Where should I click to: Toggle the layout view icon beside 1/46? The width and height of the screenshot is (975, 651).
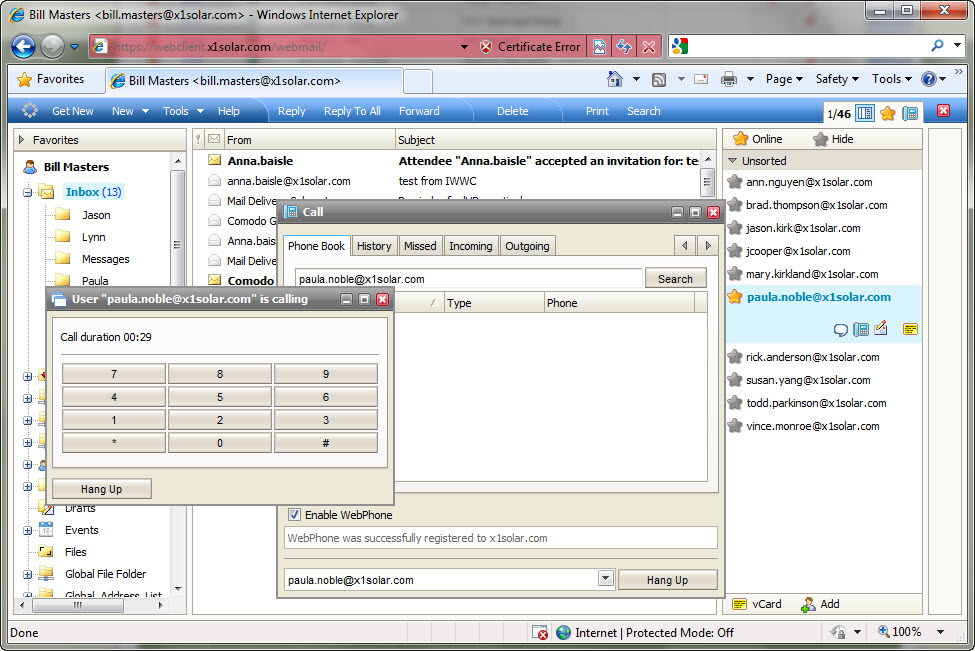[x=865, y=112]
